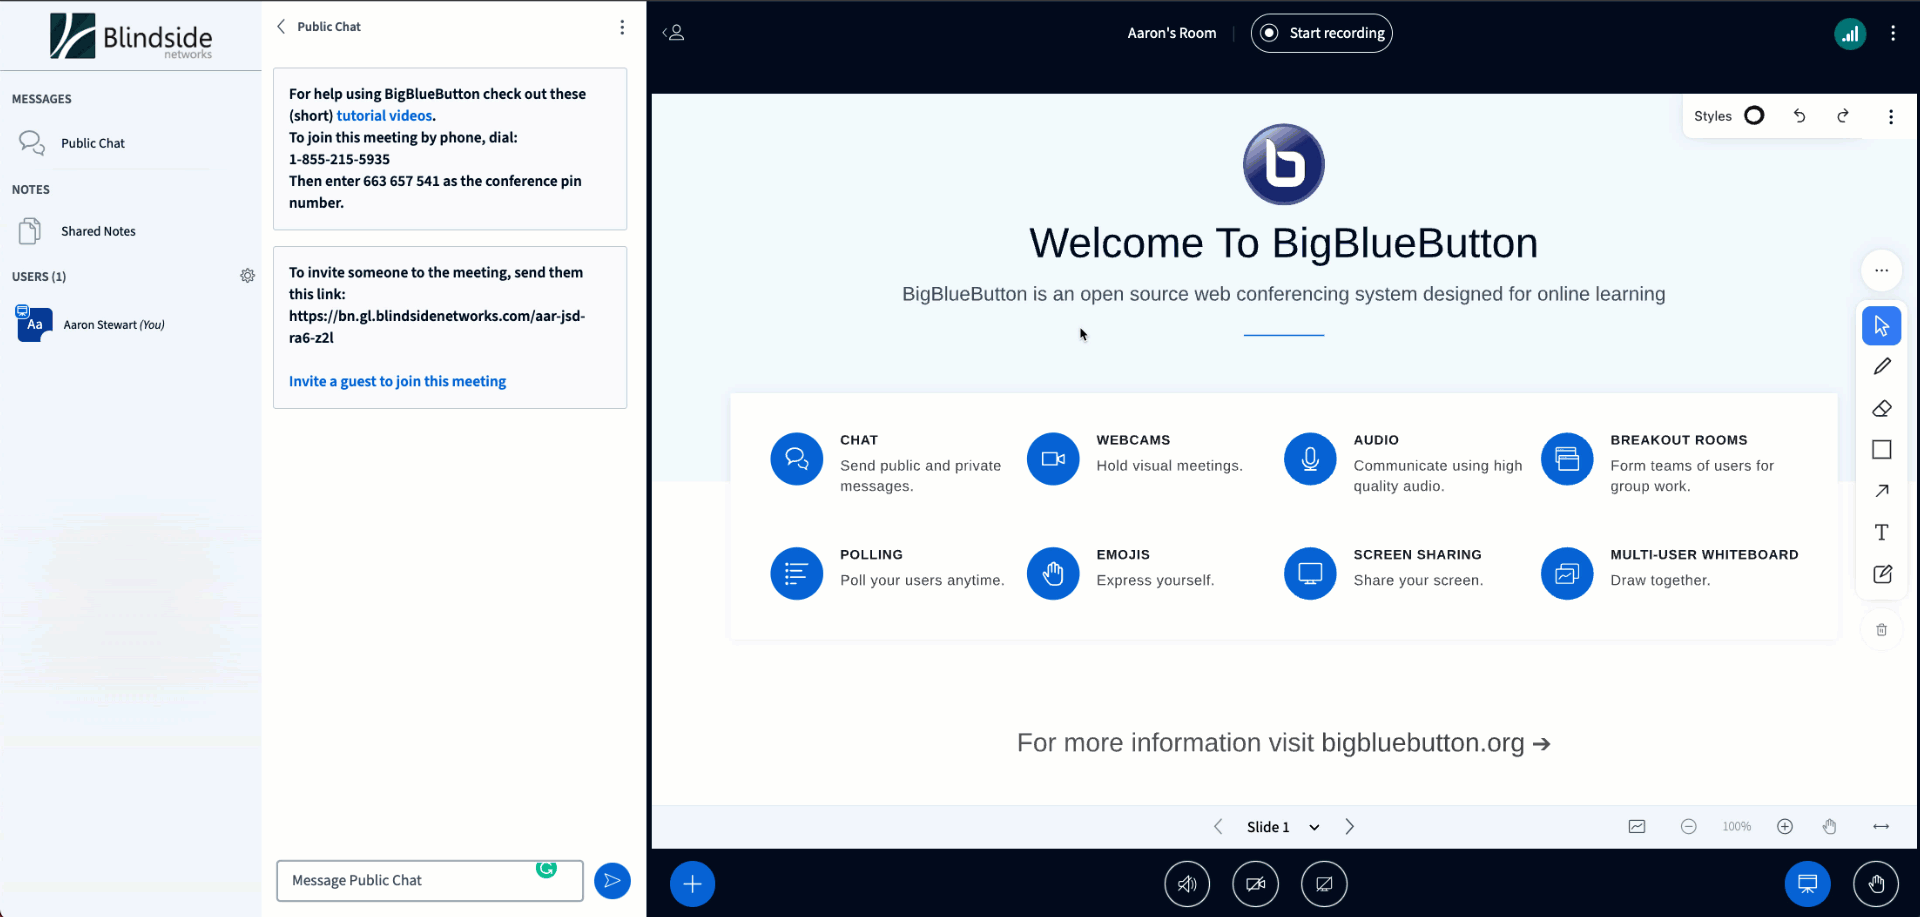Click the phone number 1-855-215-5935
This screenshot has width=1920, height=917.
click(339, 159)
